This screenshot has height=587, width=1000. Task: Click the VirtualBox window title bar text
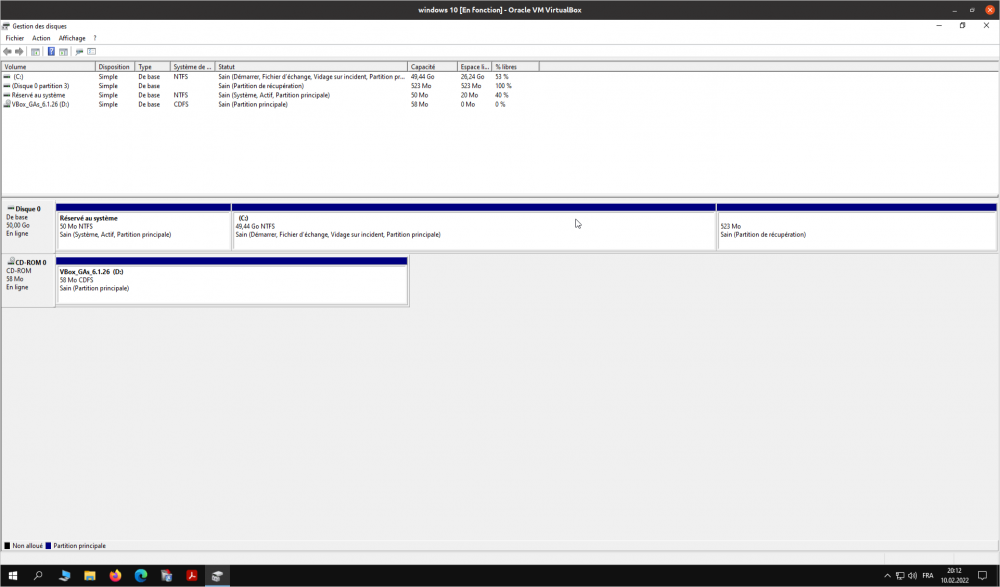coord(499,10)
